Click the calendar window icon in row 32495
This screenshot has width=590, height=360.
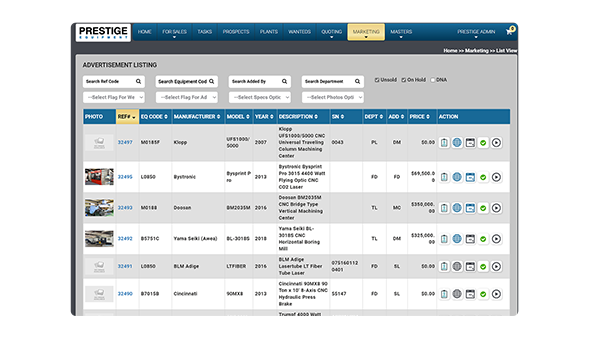(x=470, y=177)
